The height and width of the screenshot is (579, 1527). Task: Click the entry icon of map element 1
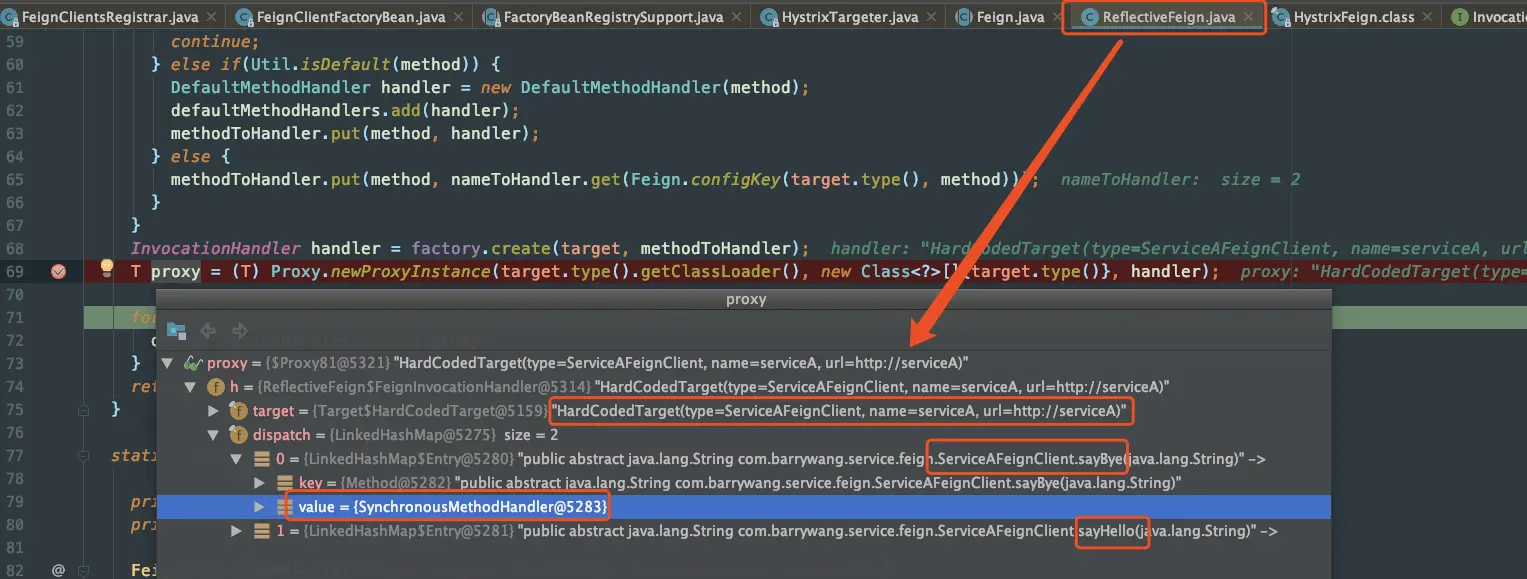pyautogui.click(x=260, y=531)
